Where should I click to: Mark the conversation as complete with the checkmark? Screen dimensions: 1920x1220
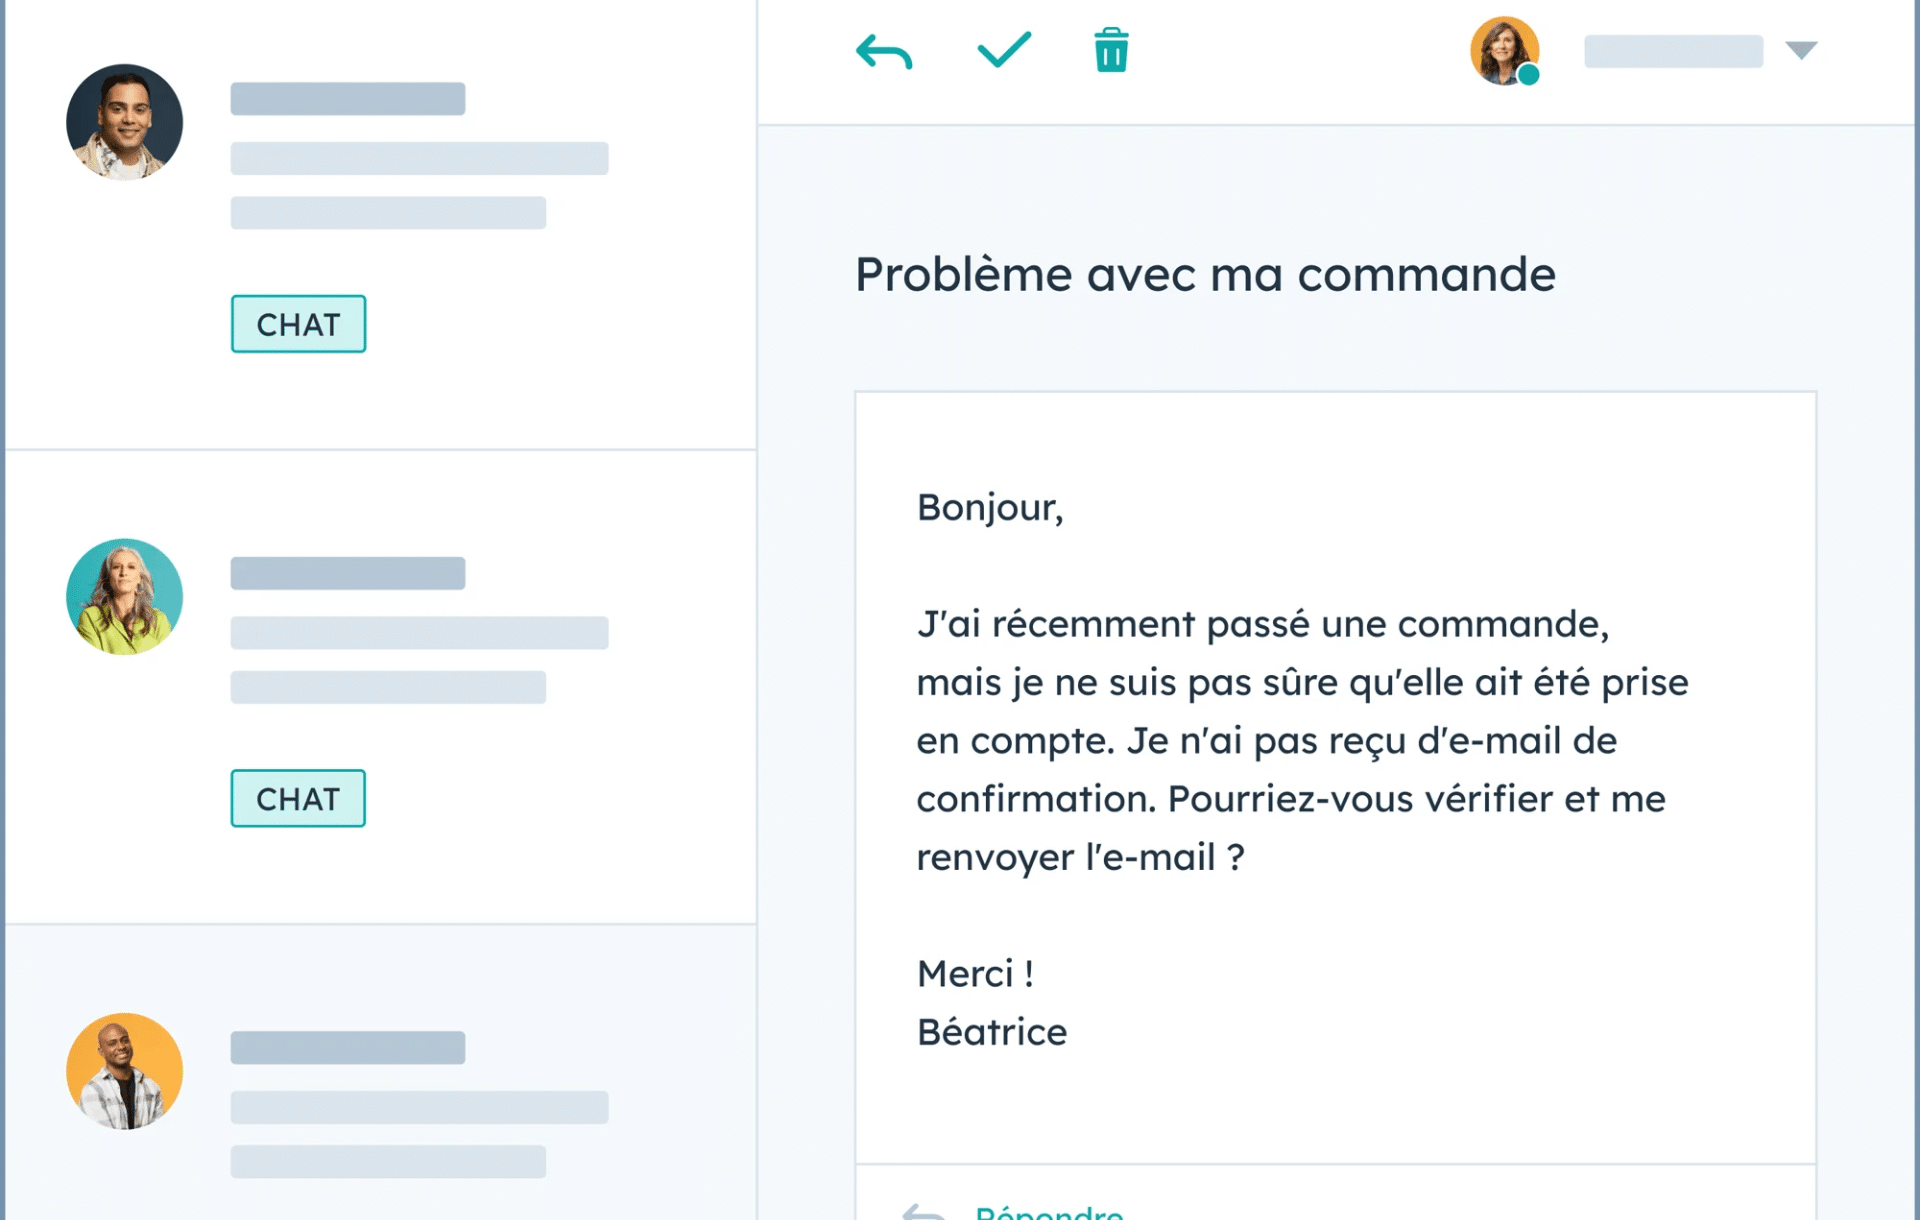click(x=1004, y=49)
